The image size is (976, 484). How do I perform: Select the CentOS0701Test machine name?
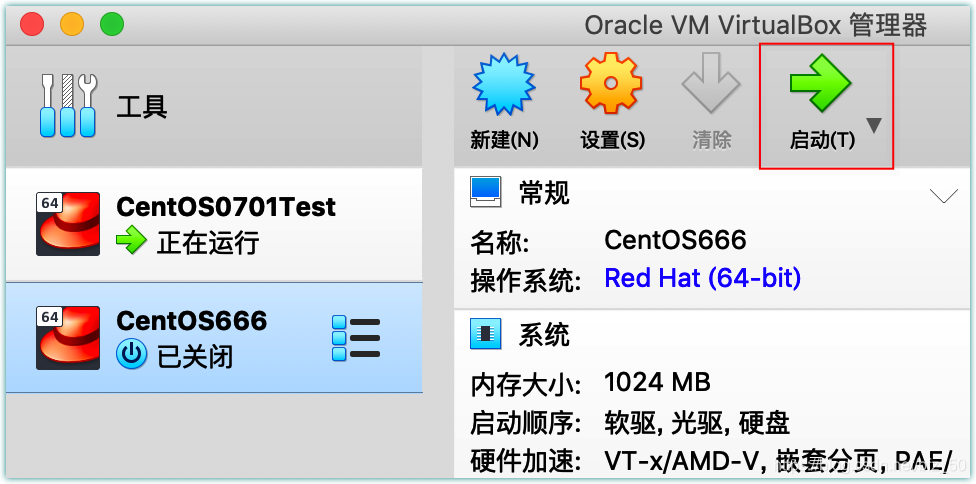pyautogui.click(x=226, y=207)
